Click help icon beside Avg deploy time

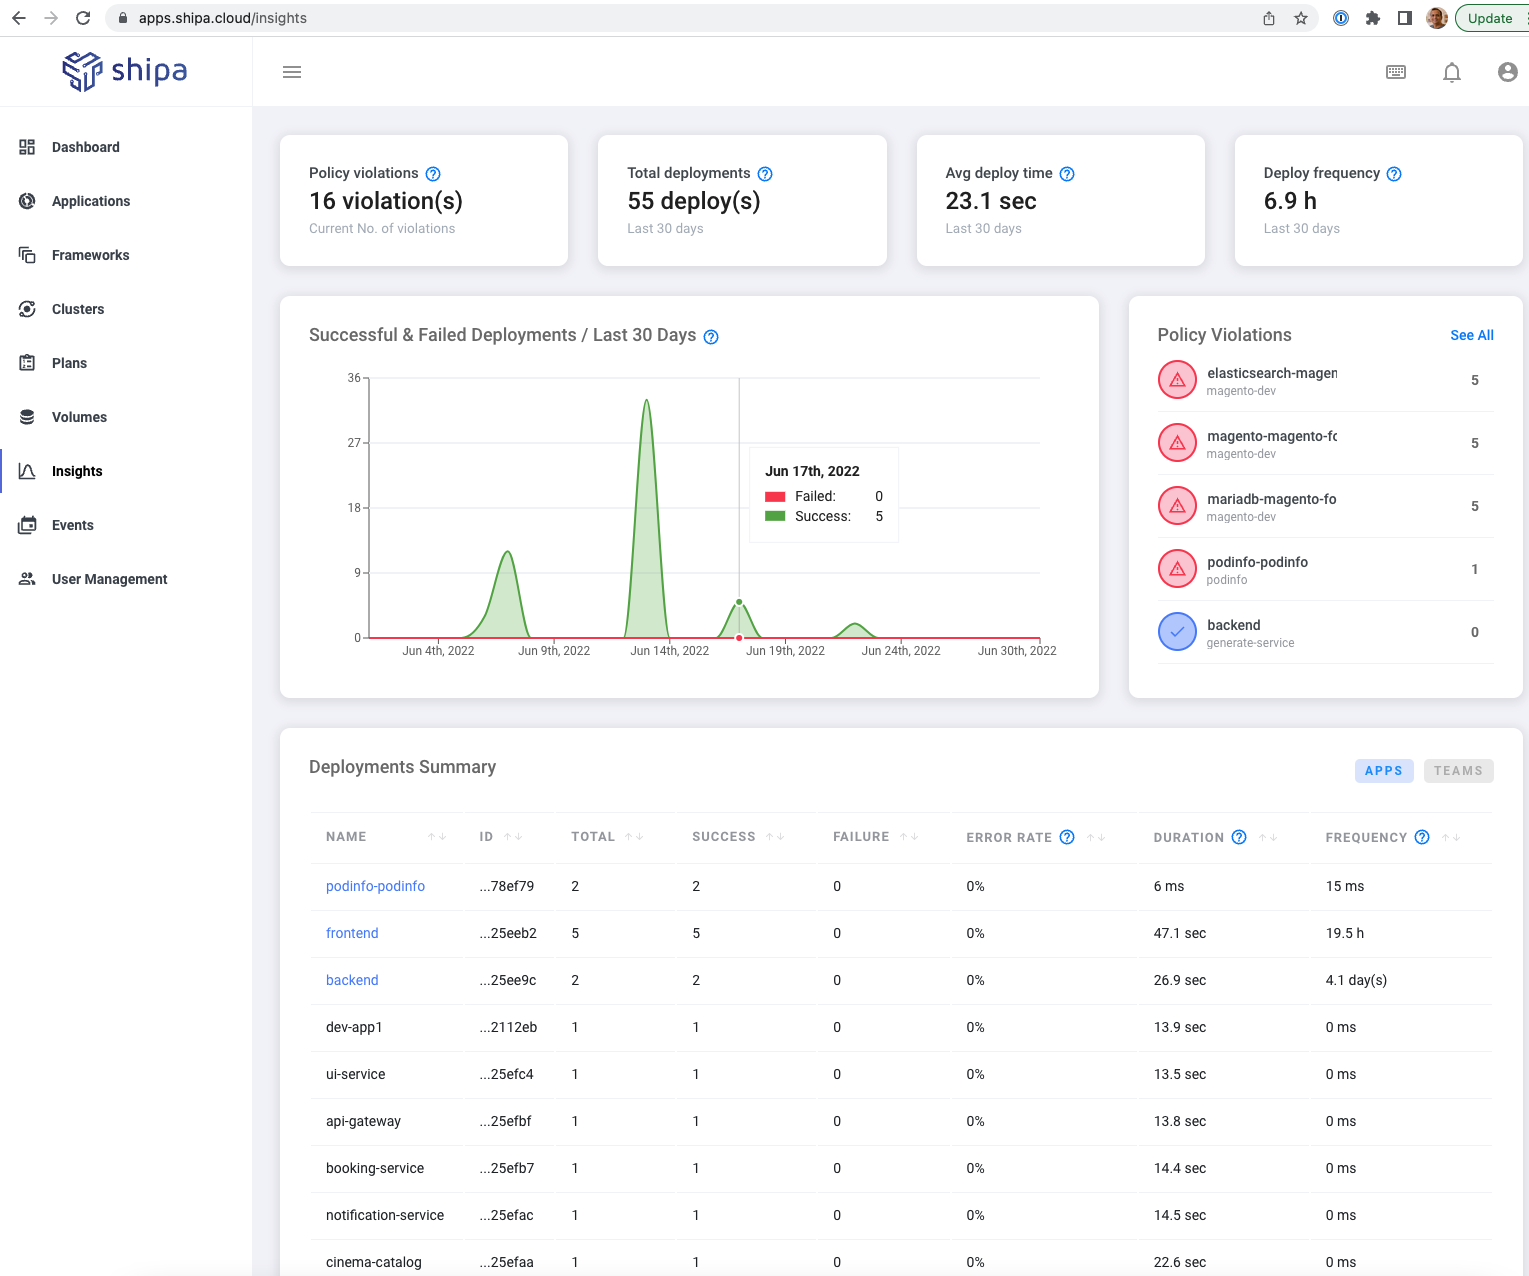tap(1067, 174)
